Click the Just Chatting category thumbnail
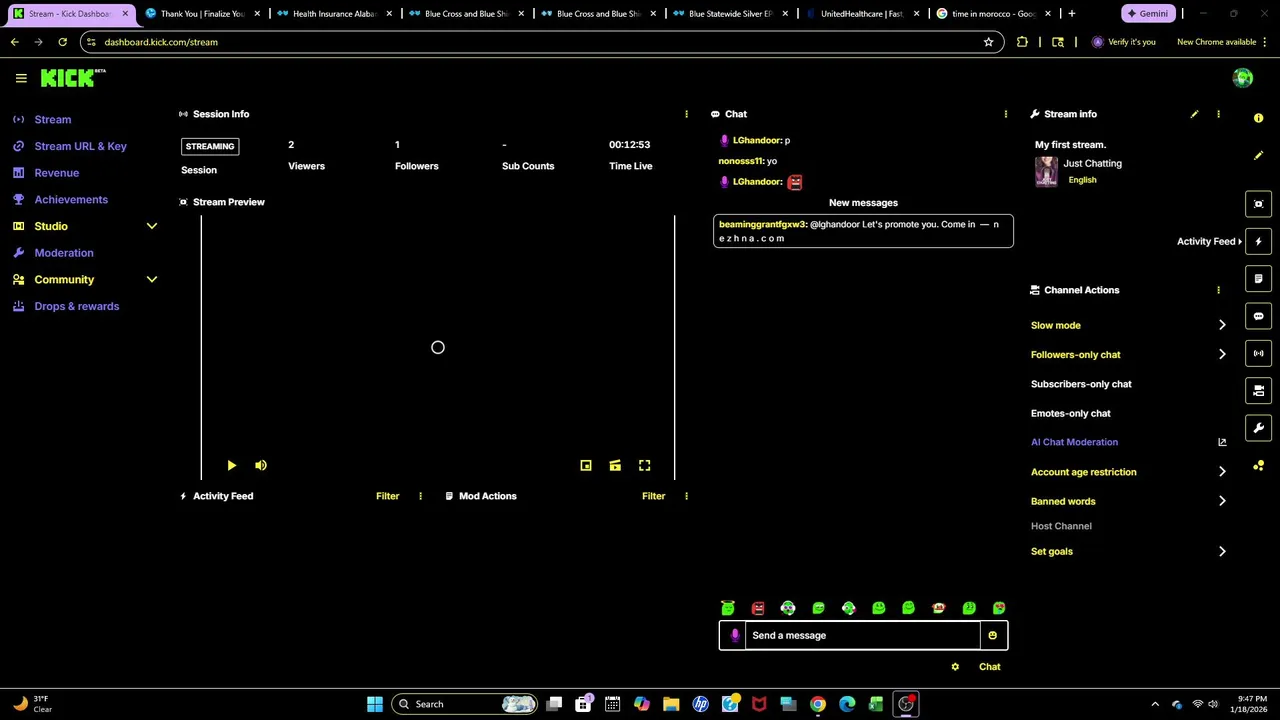1280x720 pixels. tap(1046, 172)
